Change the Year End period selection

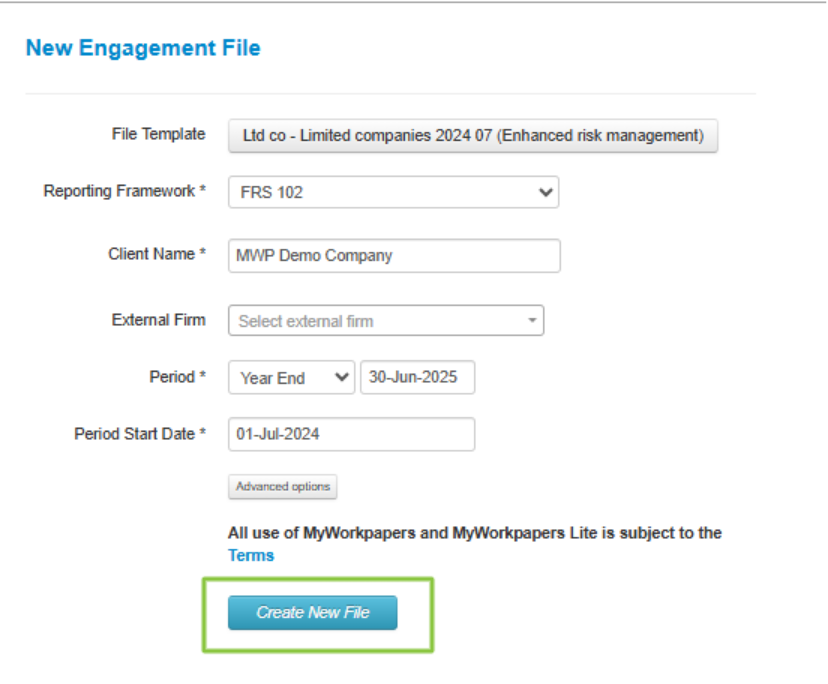click(x=291, y=377)
